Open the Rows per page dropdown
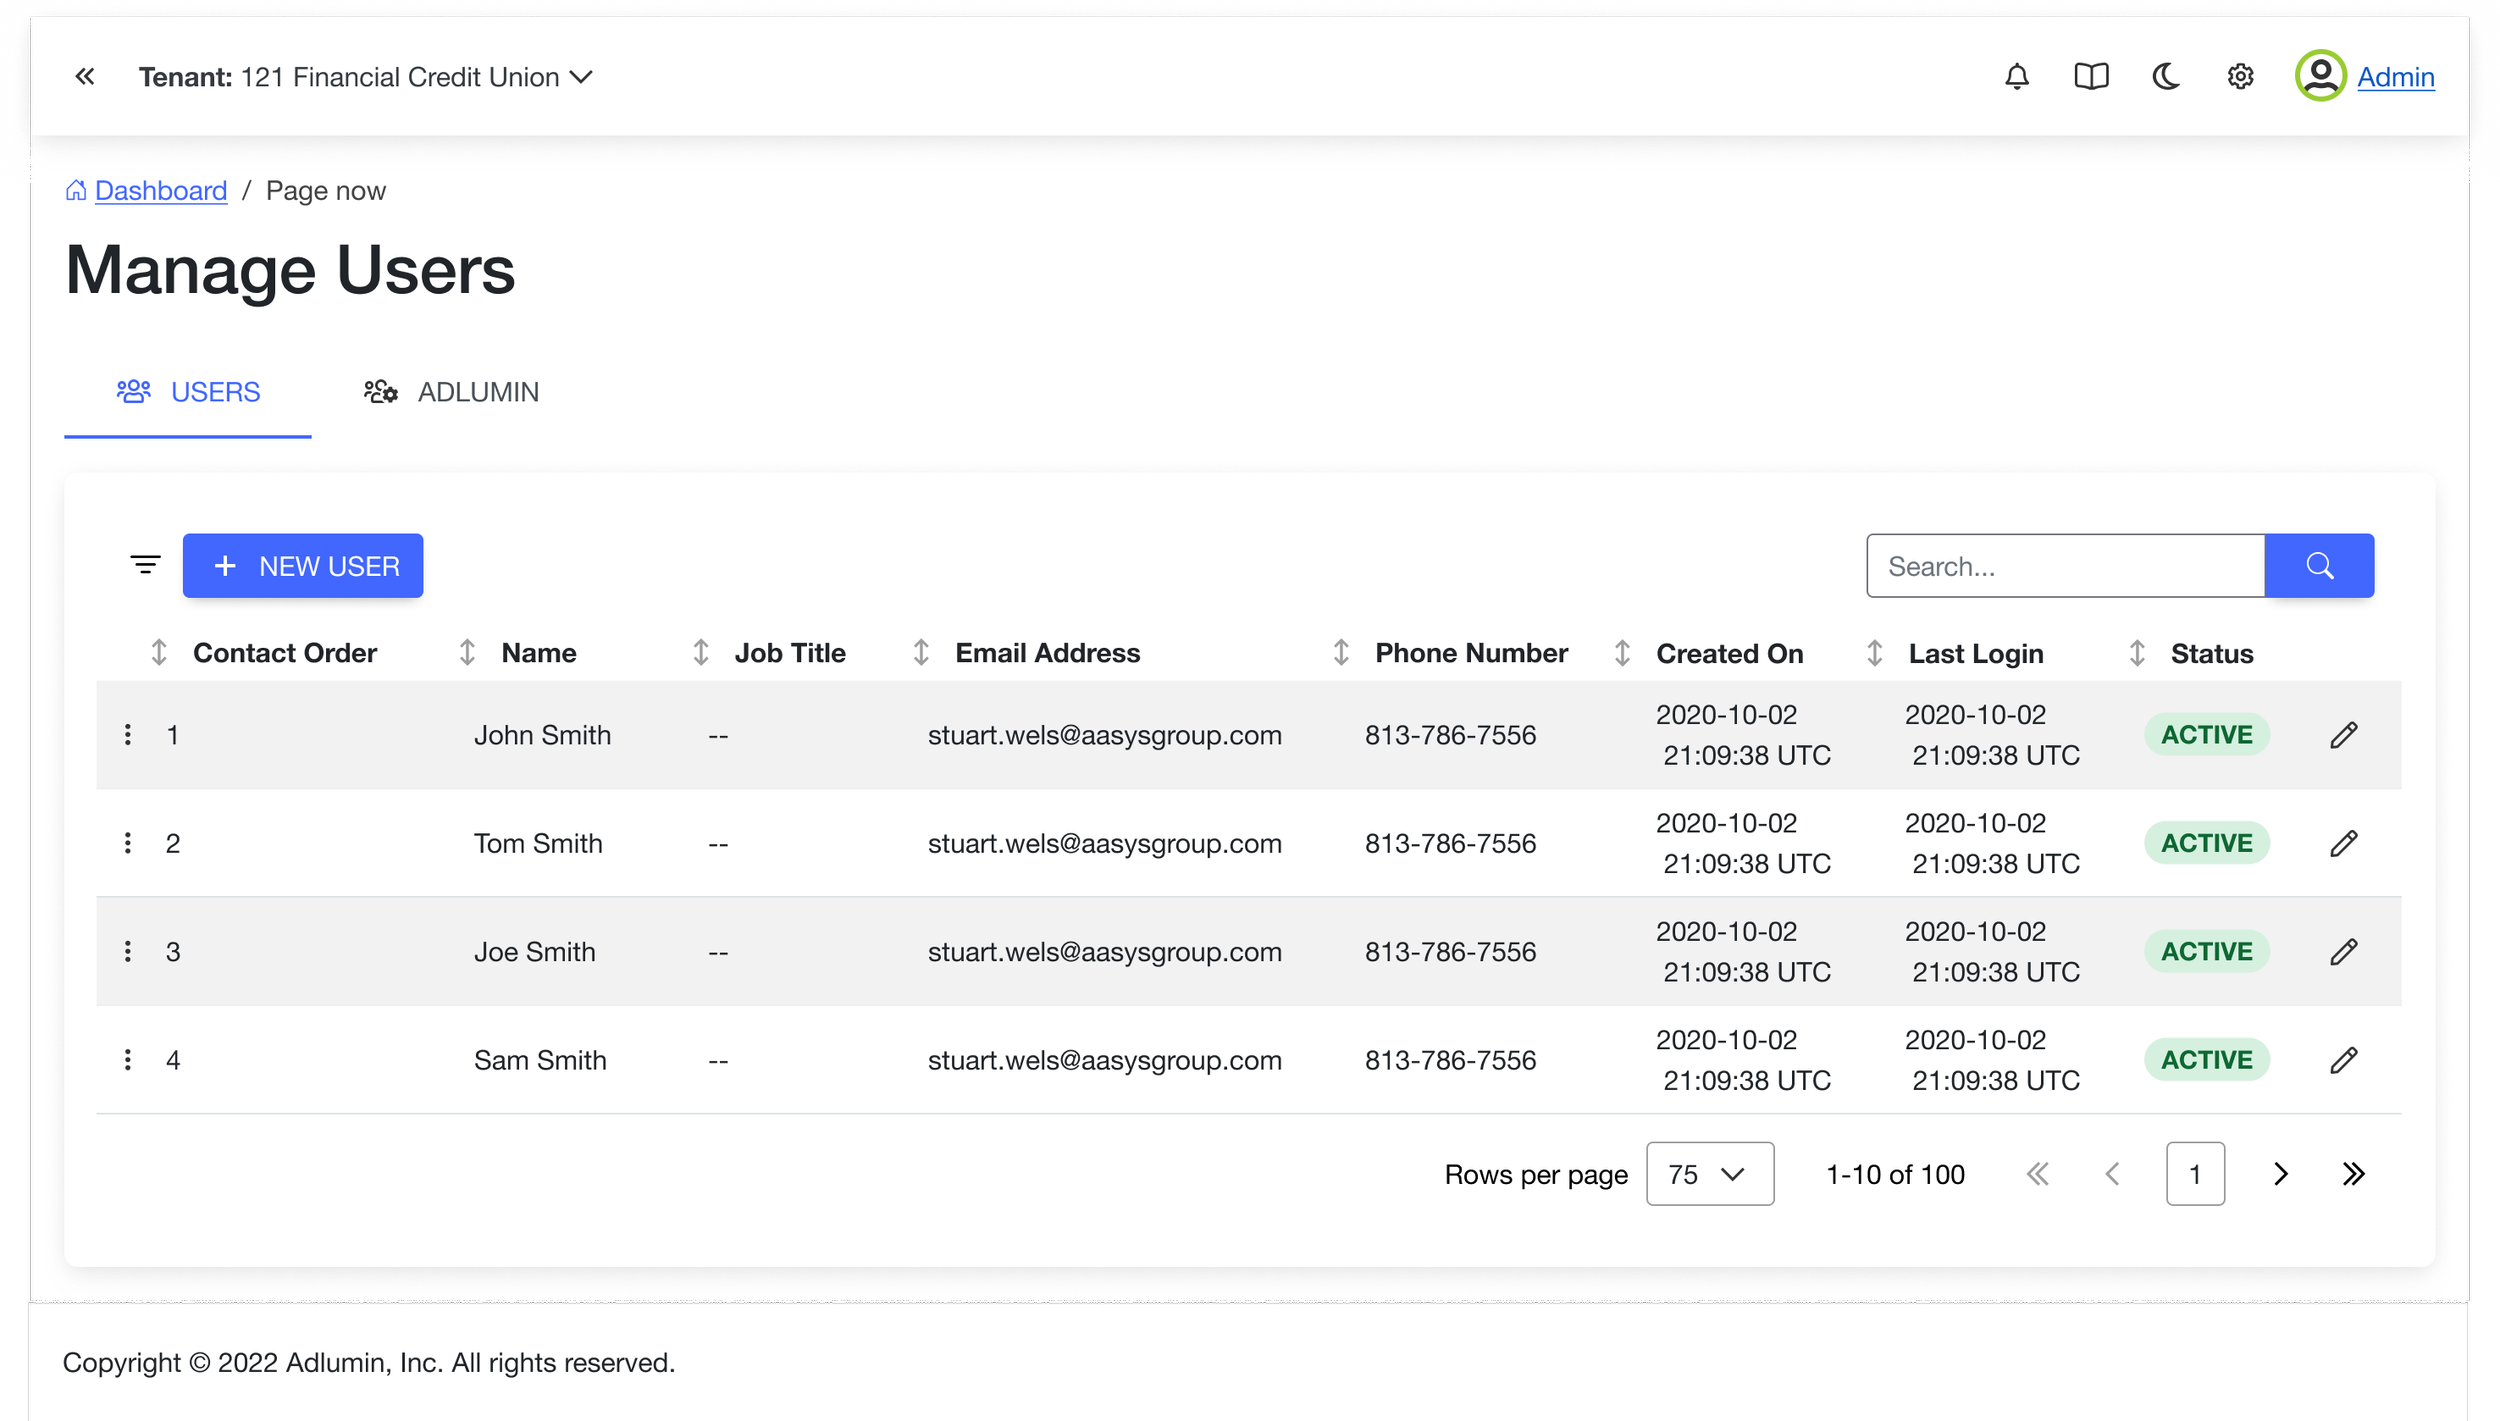 click(1709, 1174)
